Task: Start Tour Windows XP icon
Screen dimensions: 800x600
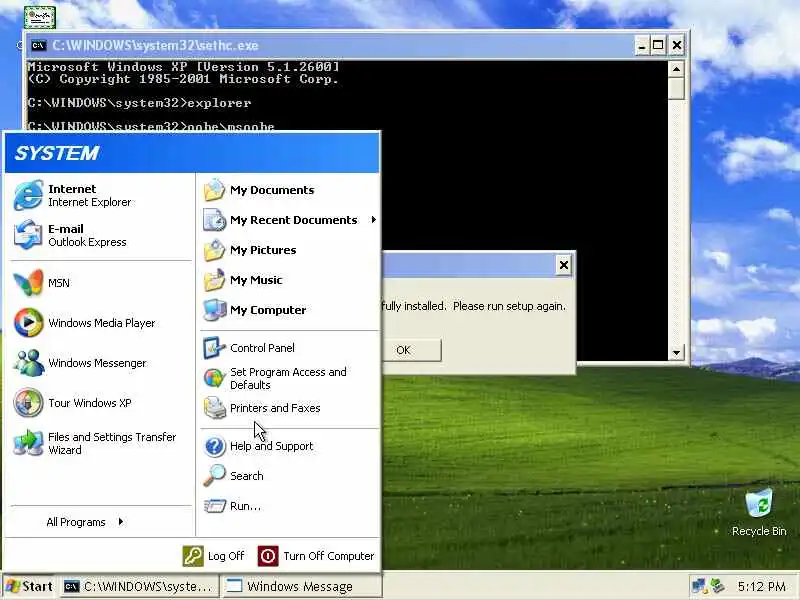Action: [28, 403]
